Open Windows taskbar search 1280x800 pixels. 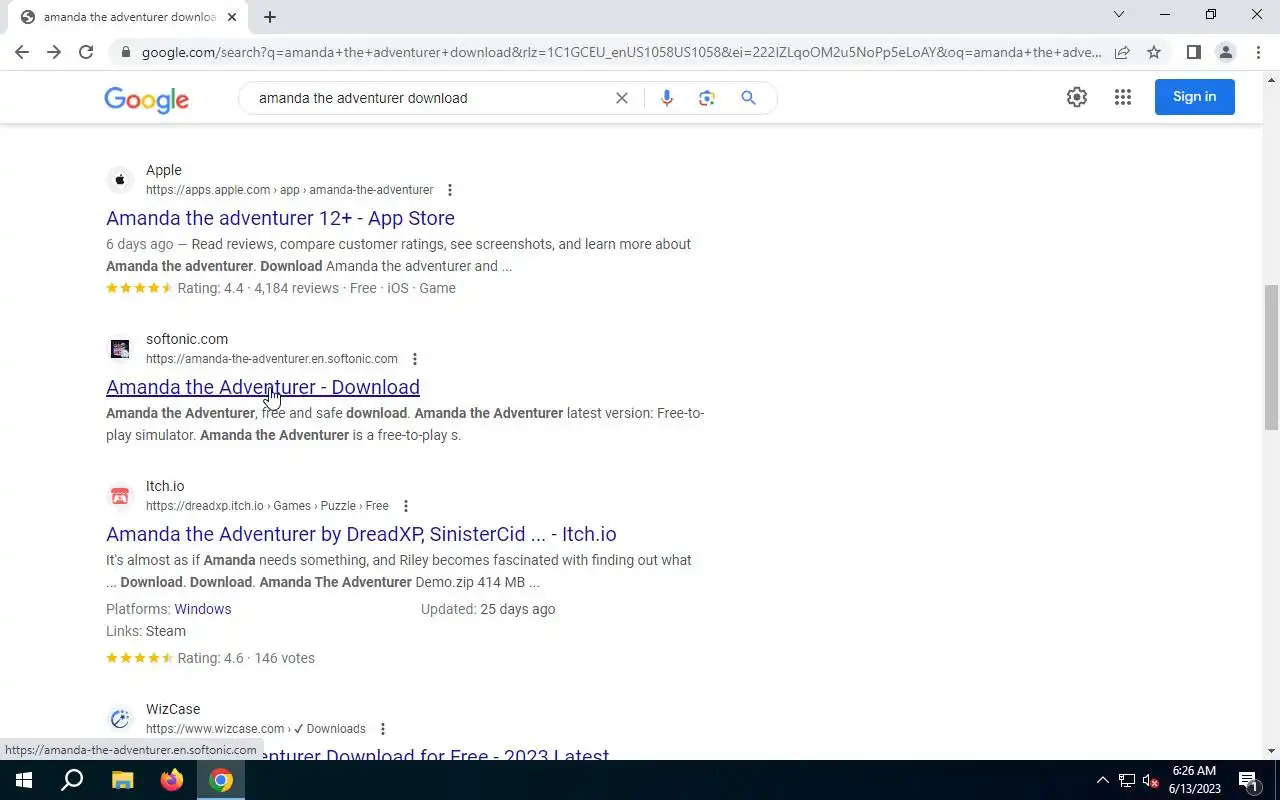[72, 780]
